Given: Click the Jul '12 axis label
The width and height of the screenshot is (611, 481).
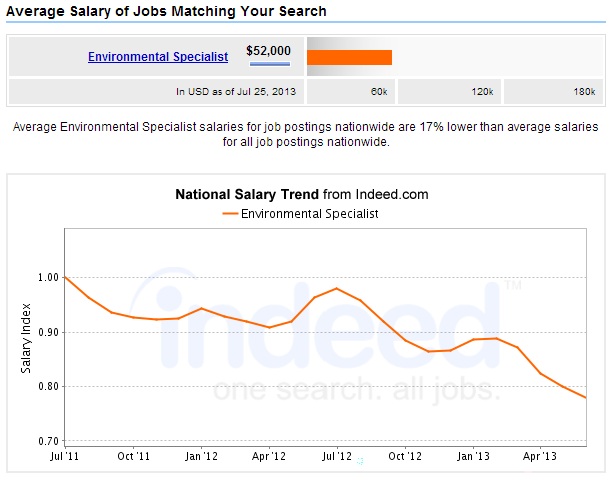Looking at the screenshot, I should click(337, 456).
